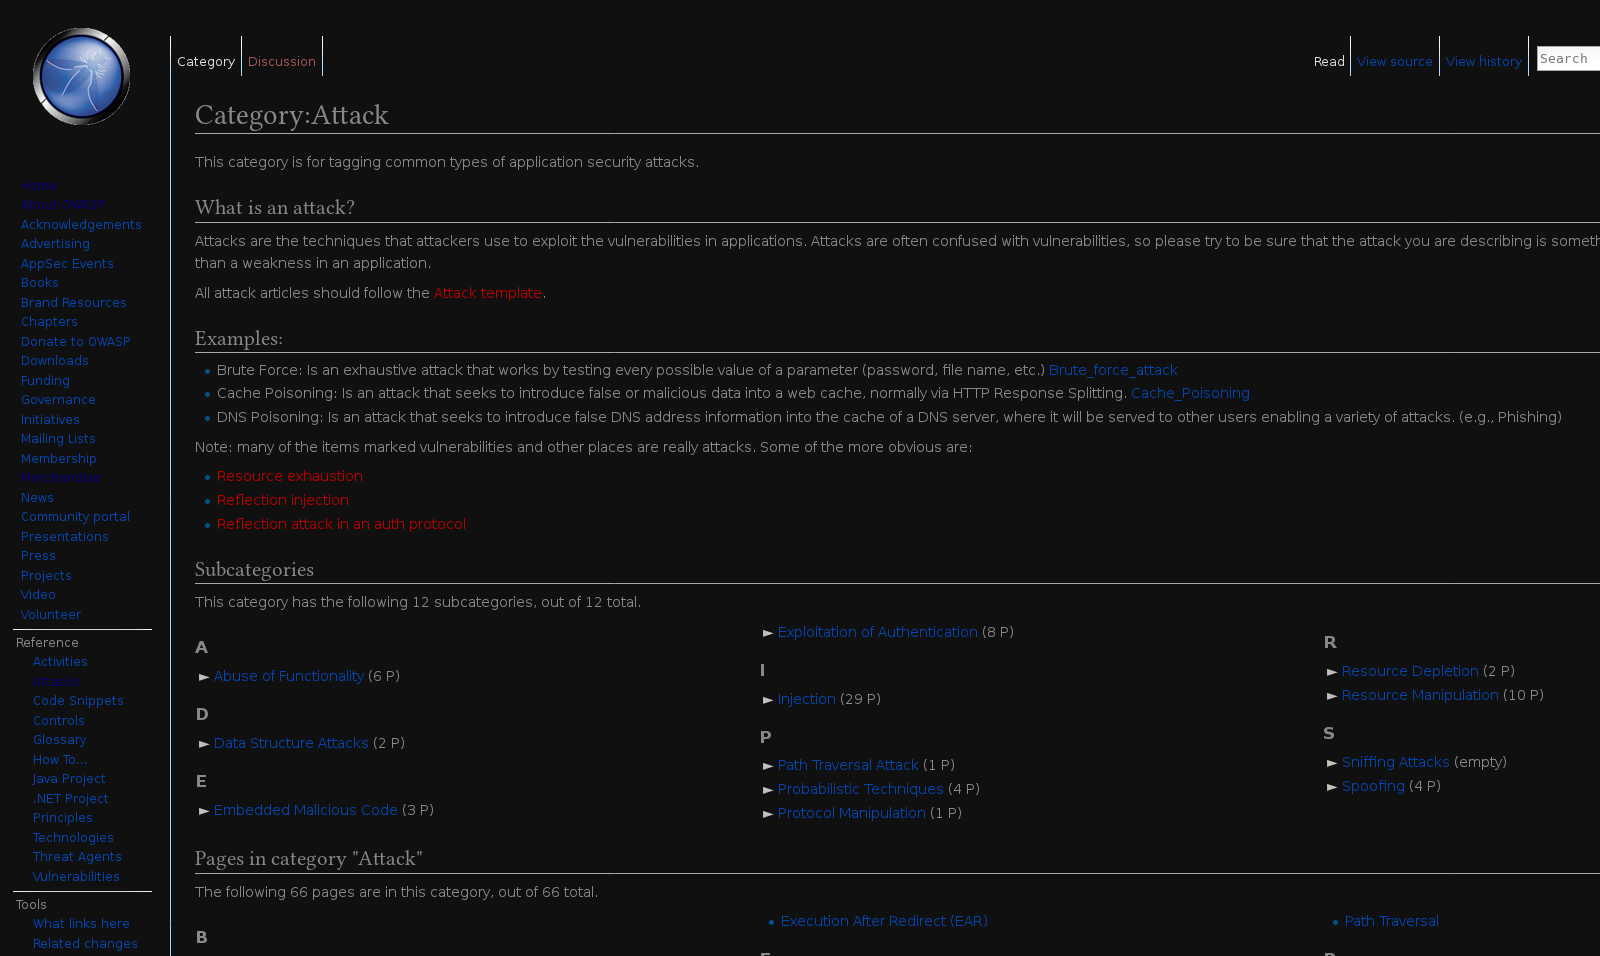Viewport: 1600px width, 956px height.
Task: Open Java Project reference link
Action: (x=69, y=779)
